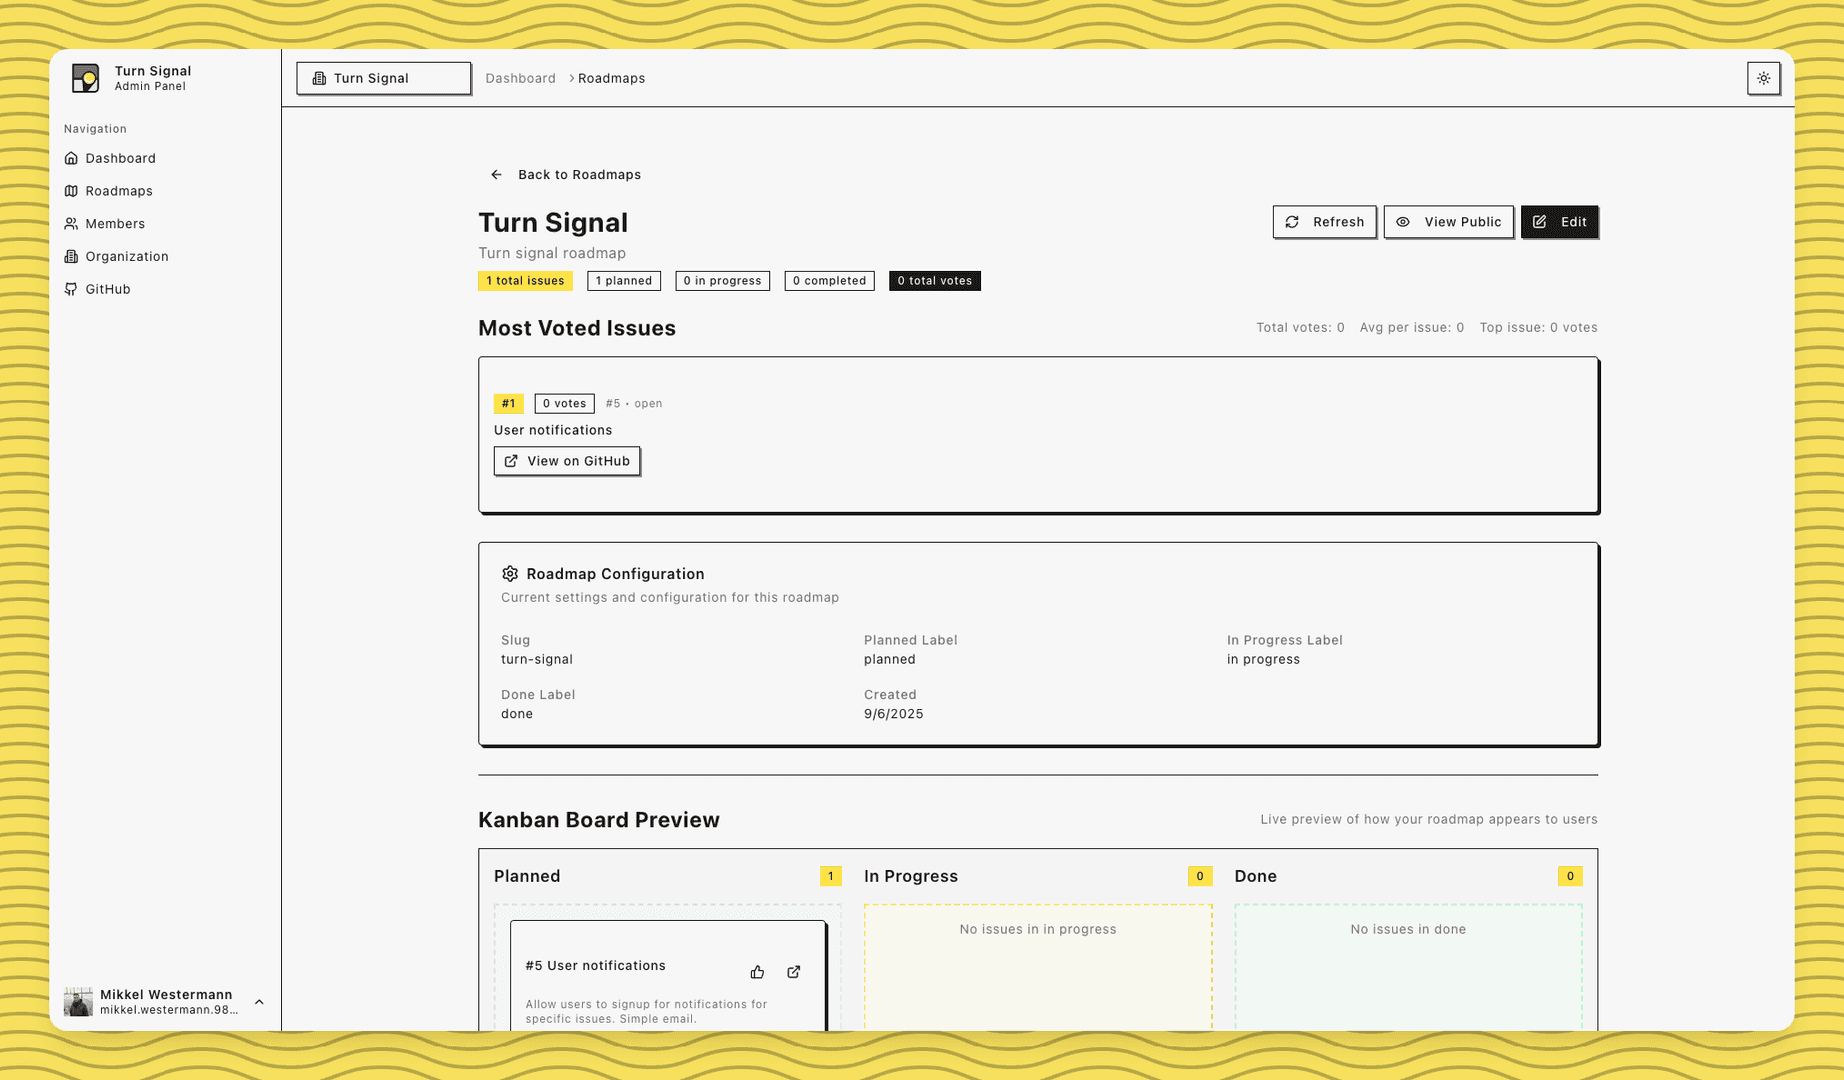Screen dimensions: 1844x1080
Task: Open View on GitHub
Action: coord(566,461)
